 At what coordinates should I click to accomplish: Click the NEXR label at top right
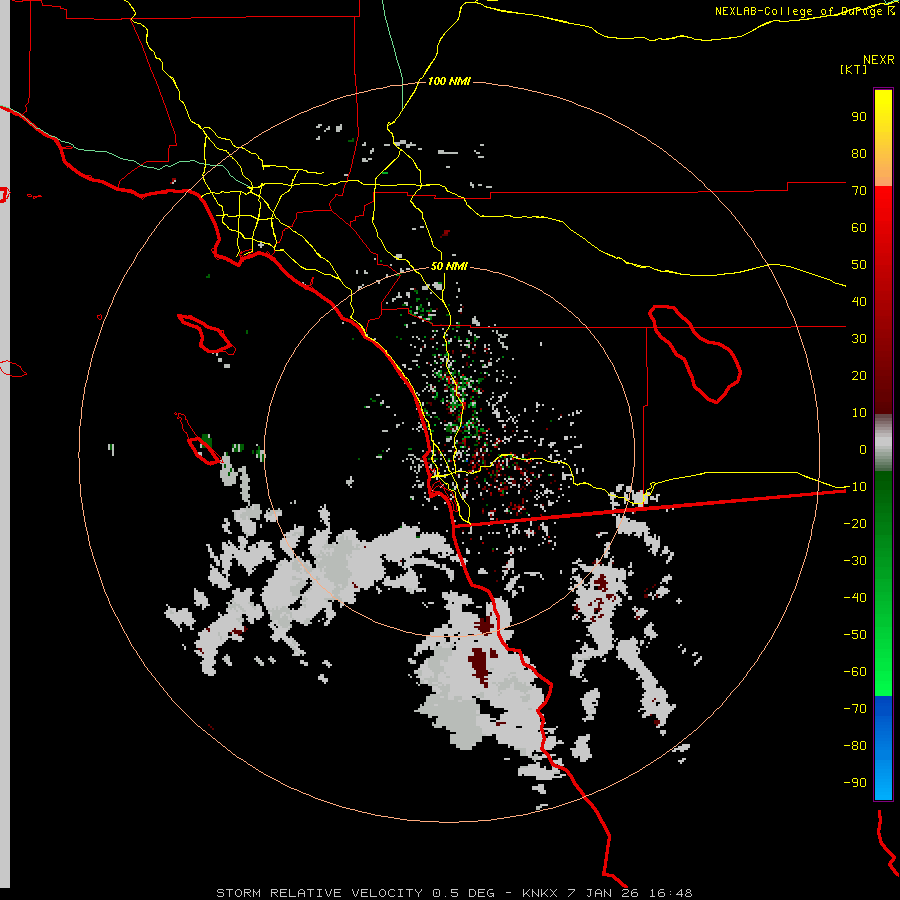pos(879,60)
